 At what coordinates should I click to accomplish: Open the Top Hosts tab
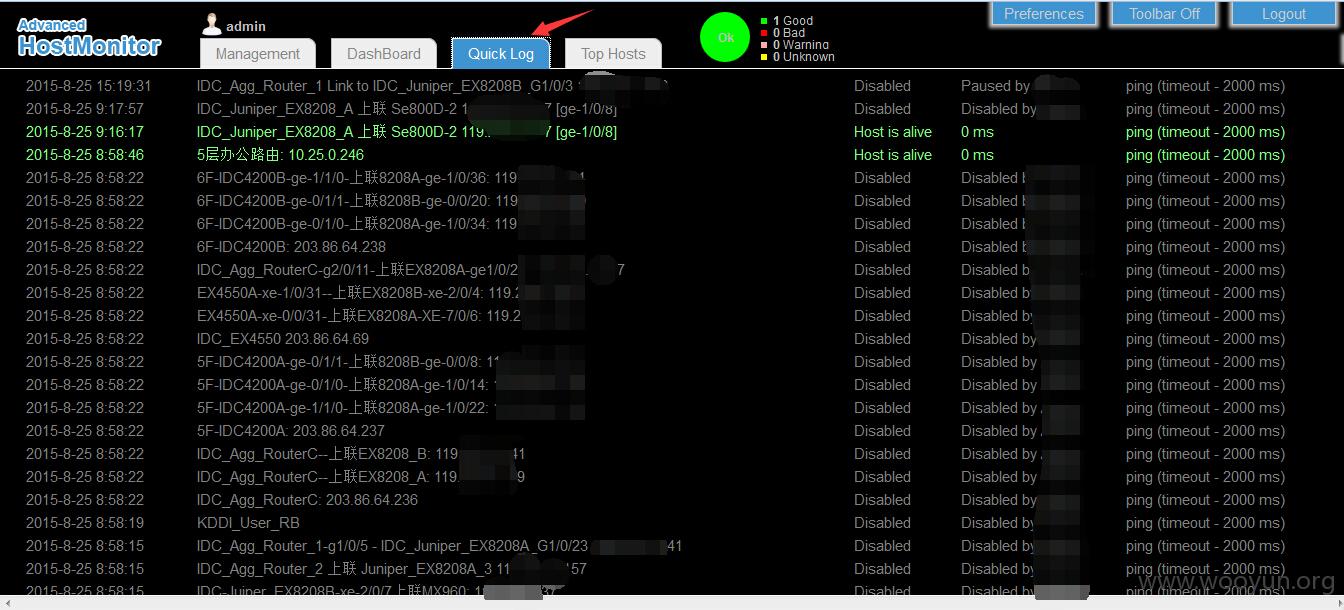(613, 54)
